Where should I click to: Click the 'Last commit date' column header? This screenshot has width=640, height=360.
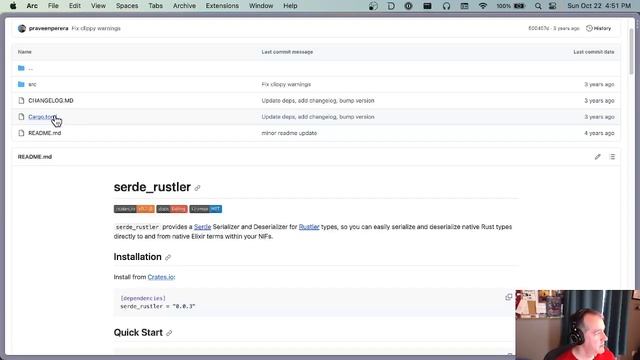[x=593, y=52]
